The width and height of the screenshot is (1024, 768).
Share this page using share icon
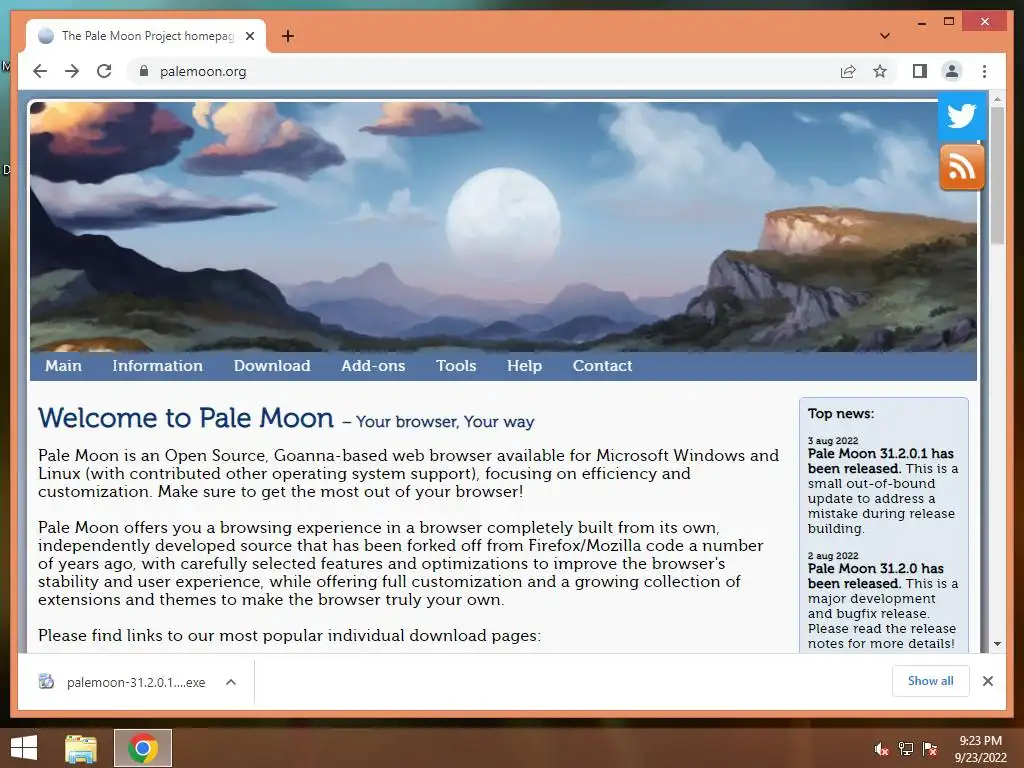point(848,71)
